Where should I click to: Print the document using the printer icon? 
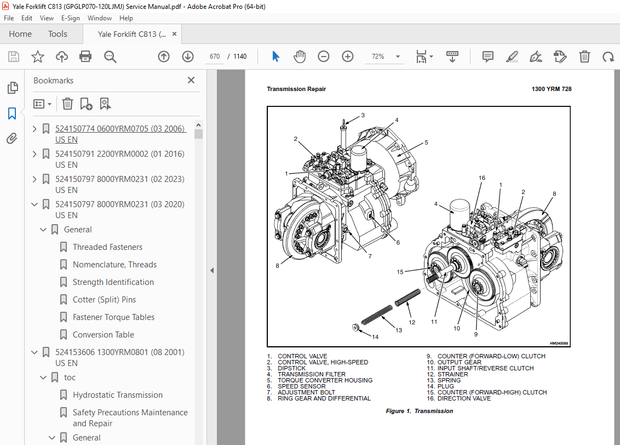pyautogui.click(x=87, y=57)
